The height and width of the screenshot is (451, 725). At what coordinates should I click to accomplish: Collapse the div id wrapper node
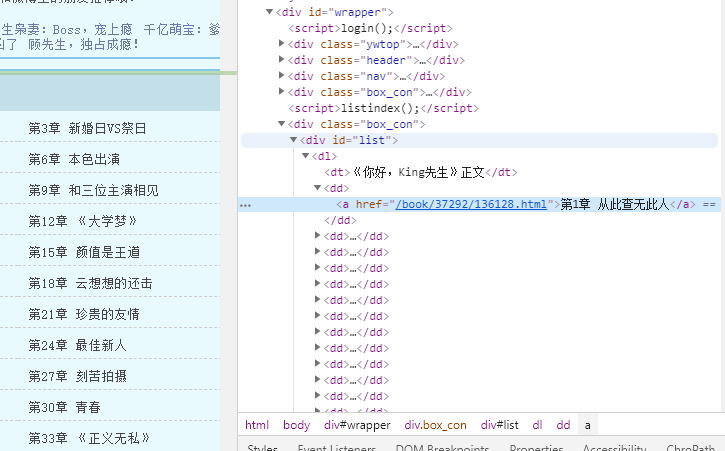point(270,12)
